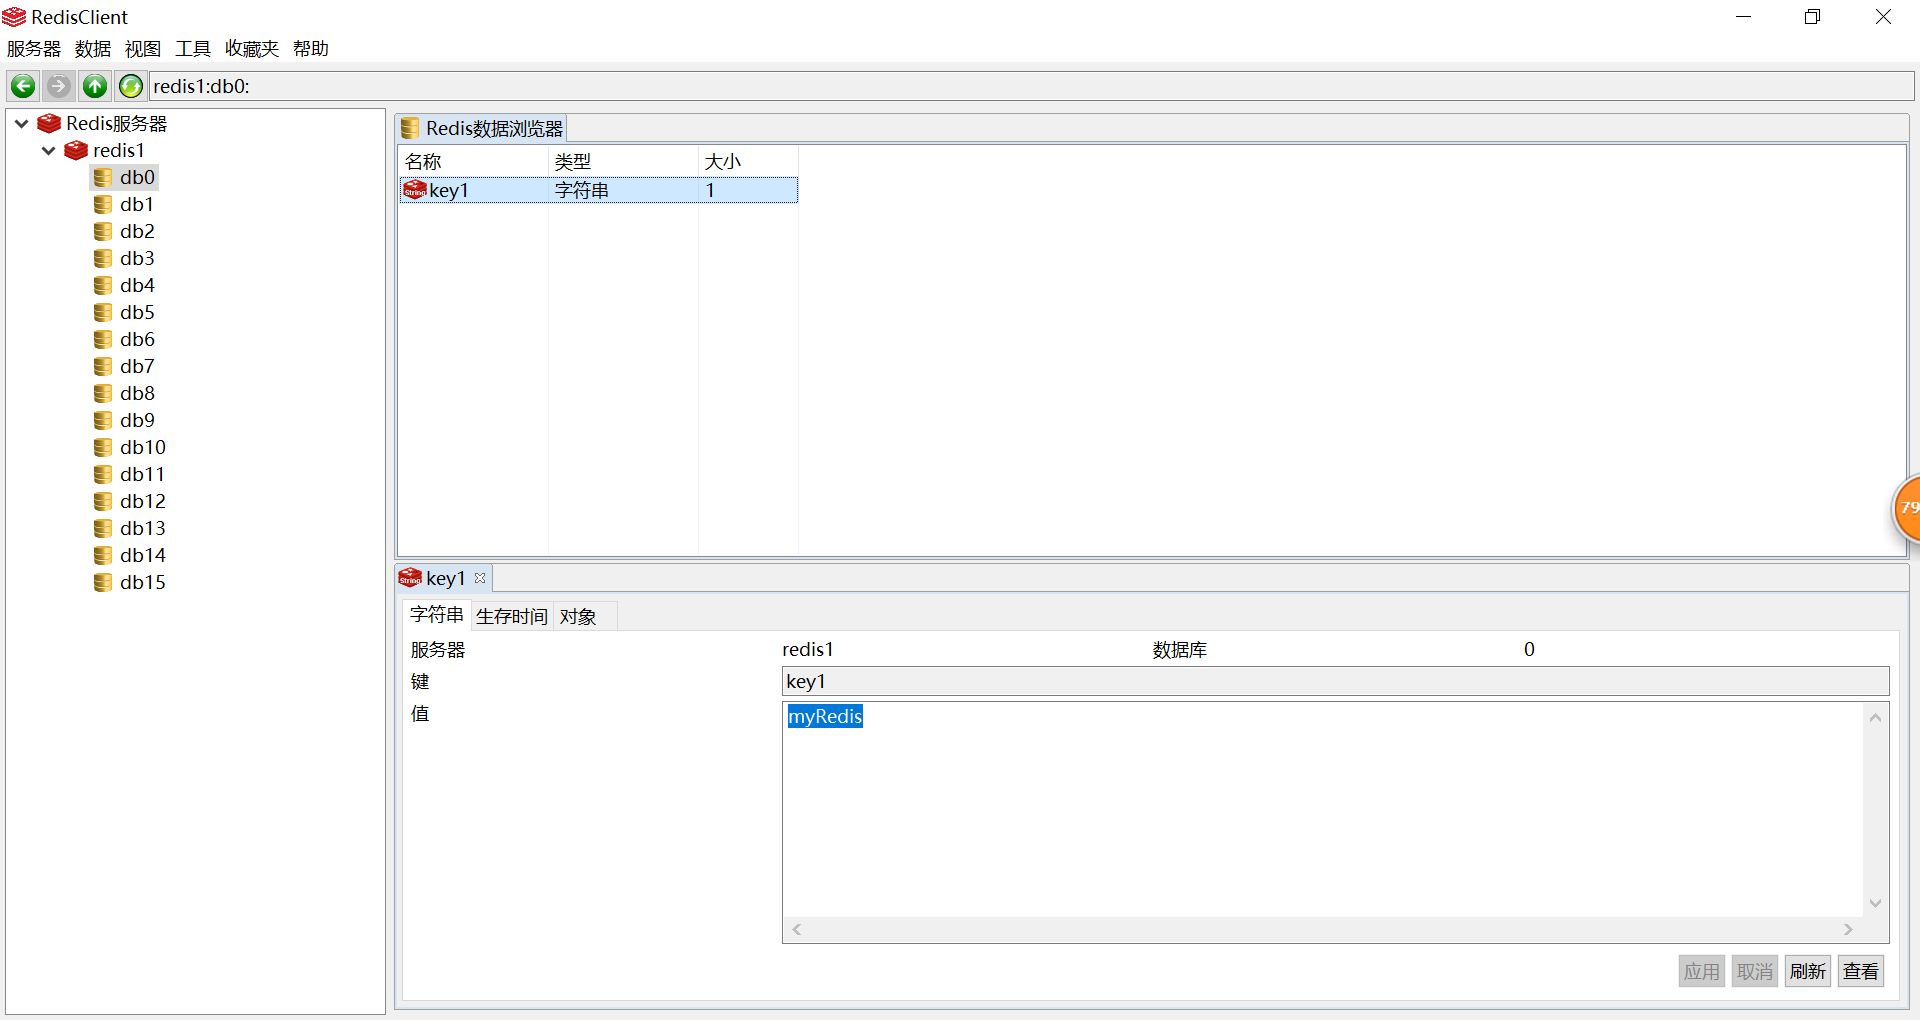Sort list by 类型 column header
This screenshot has height=1020, width=1920.
623,161
